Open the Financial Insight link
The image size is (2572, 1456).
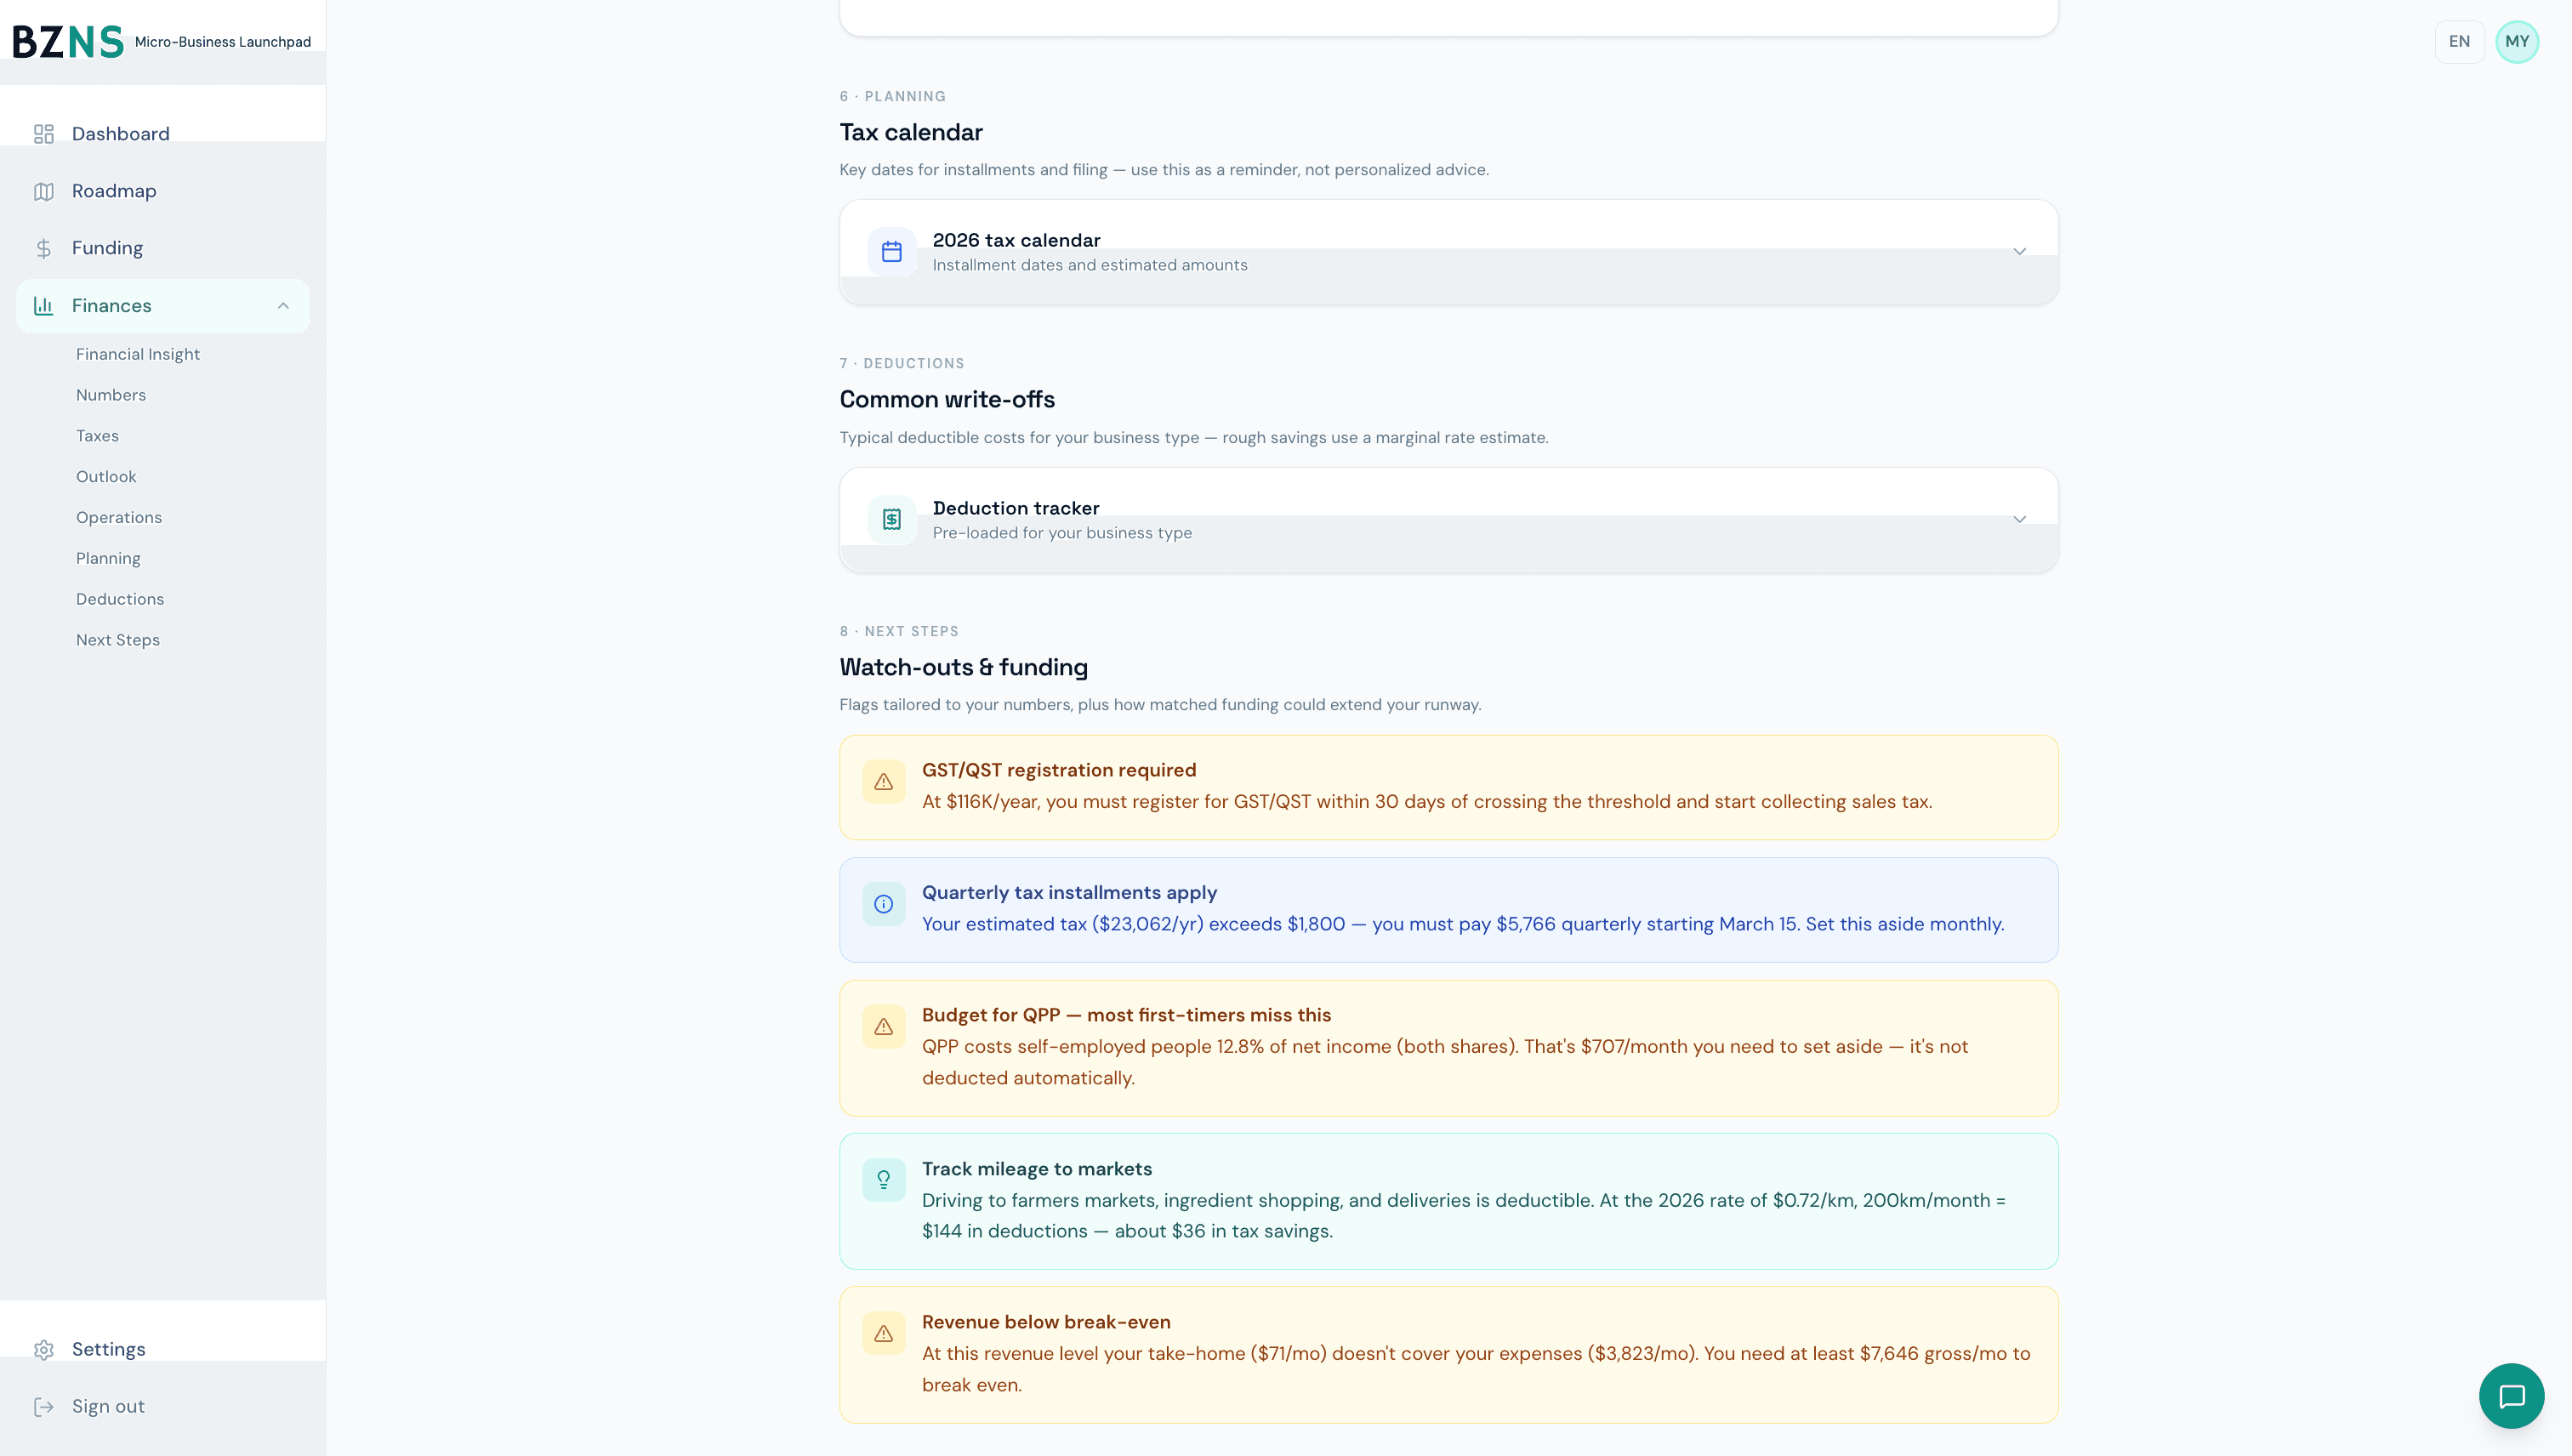pyautogui.click(x=138, y=353)
